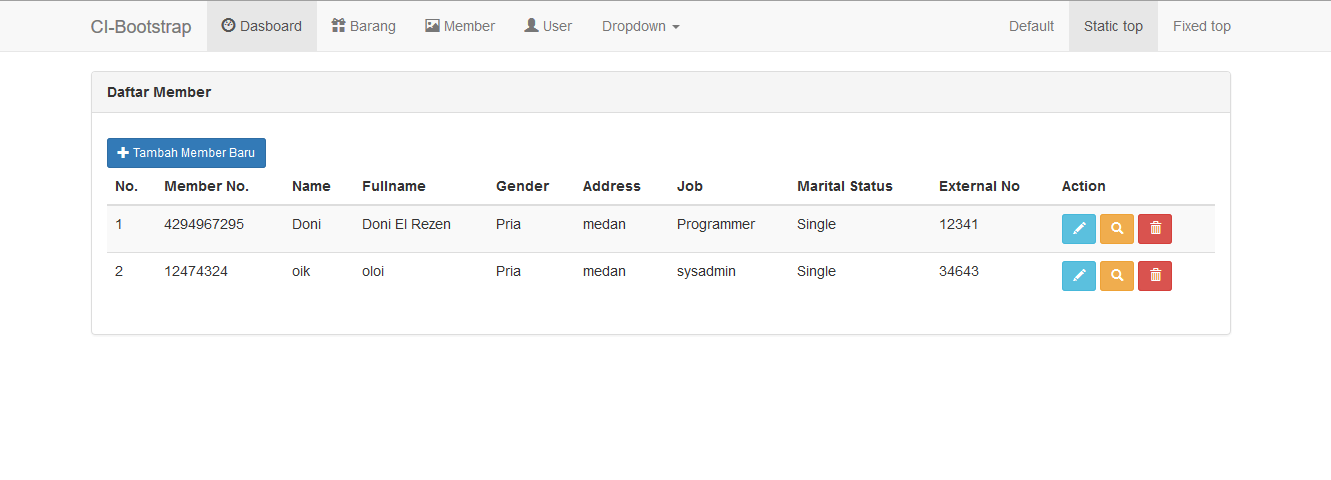Viewport: 1331px width, 480px height.
Task: Go to the Barang navbar item
Action: [x=363, y=26]
